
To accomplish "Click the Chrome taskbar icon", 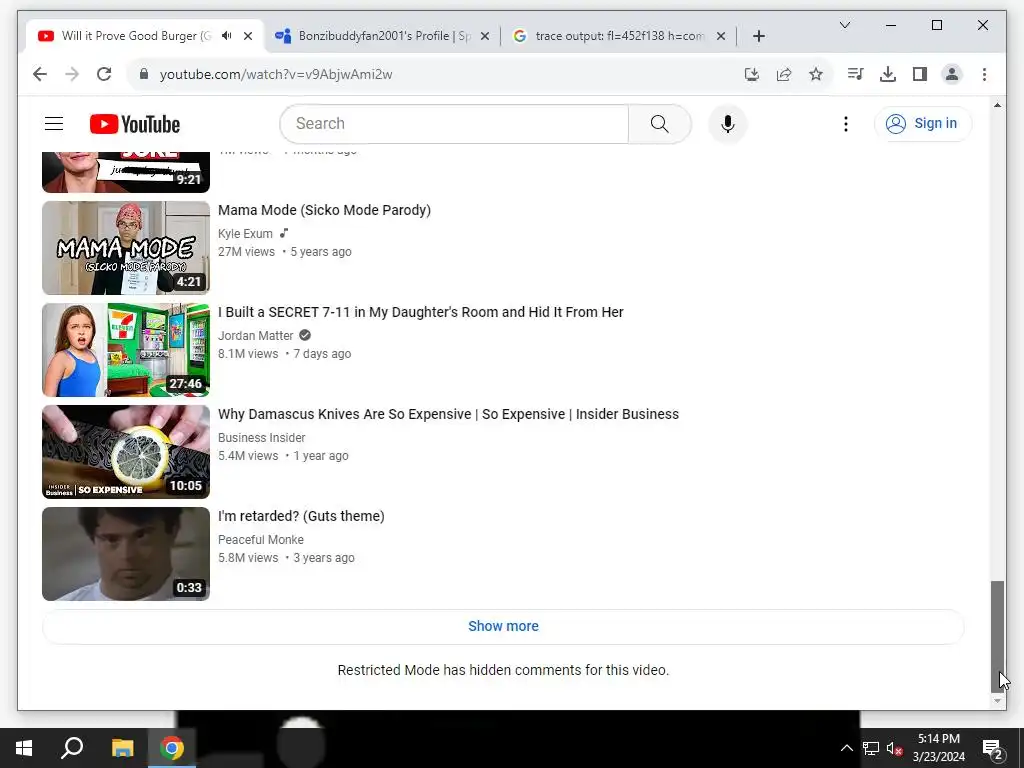I will click(172, 748).
